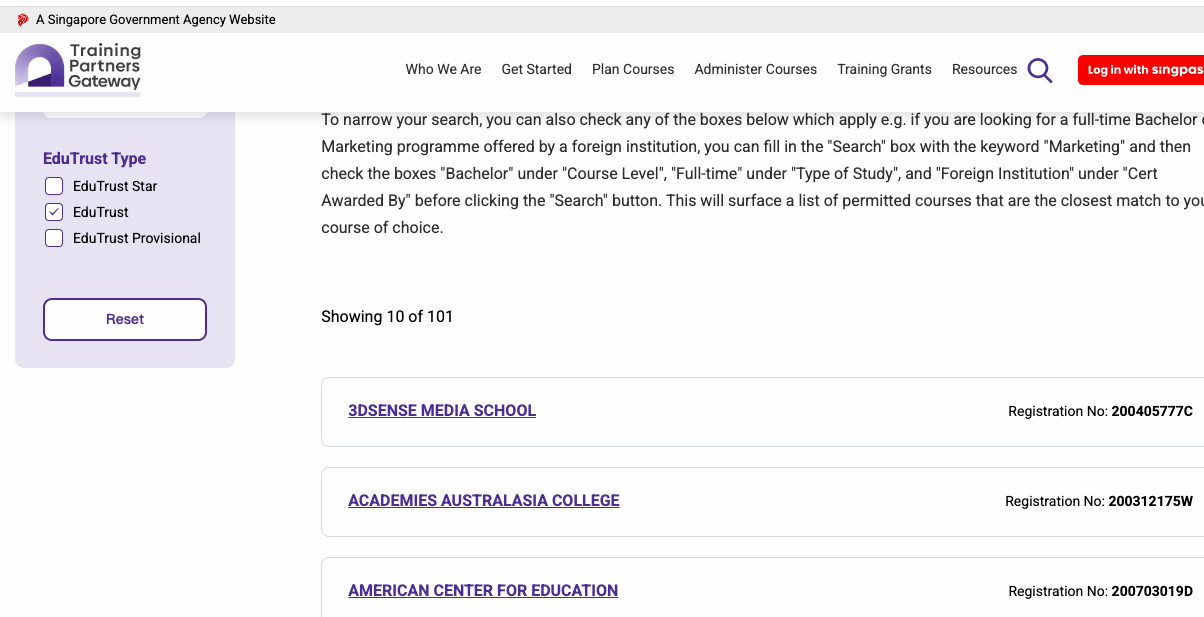The image size is (1204, 617).
Task: Open the AMERICAN CENTER FOR EDUCATION link
Action: click(483, 590)
